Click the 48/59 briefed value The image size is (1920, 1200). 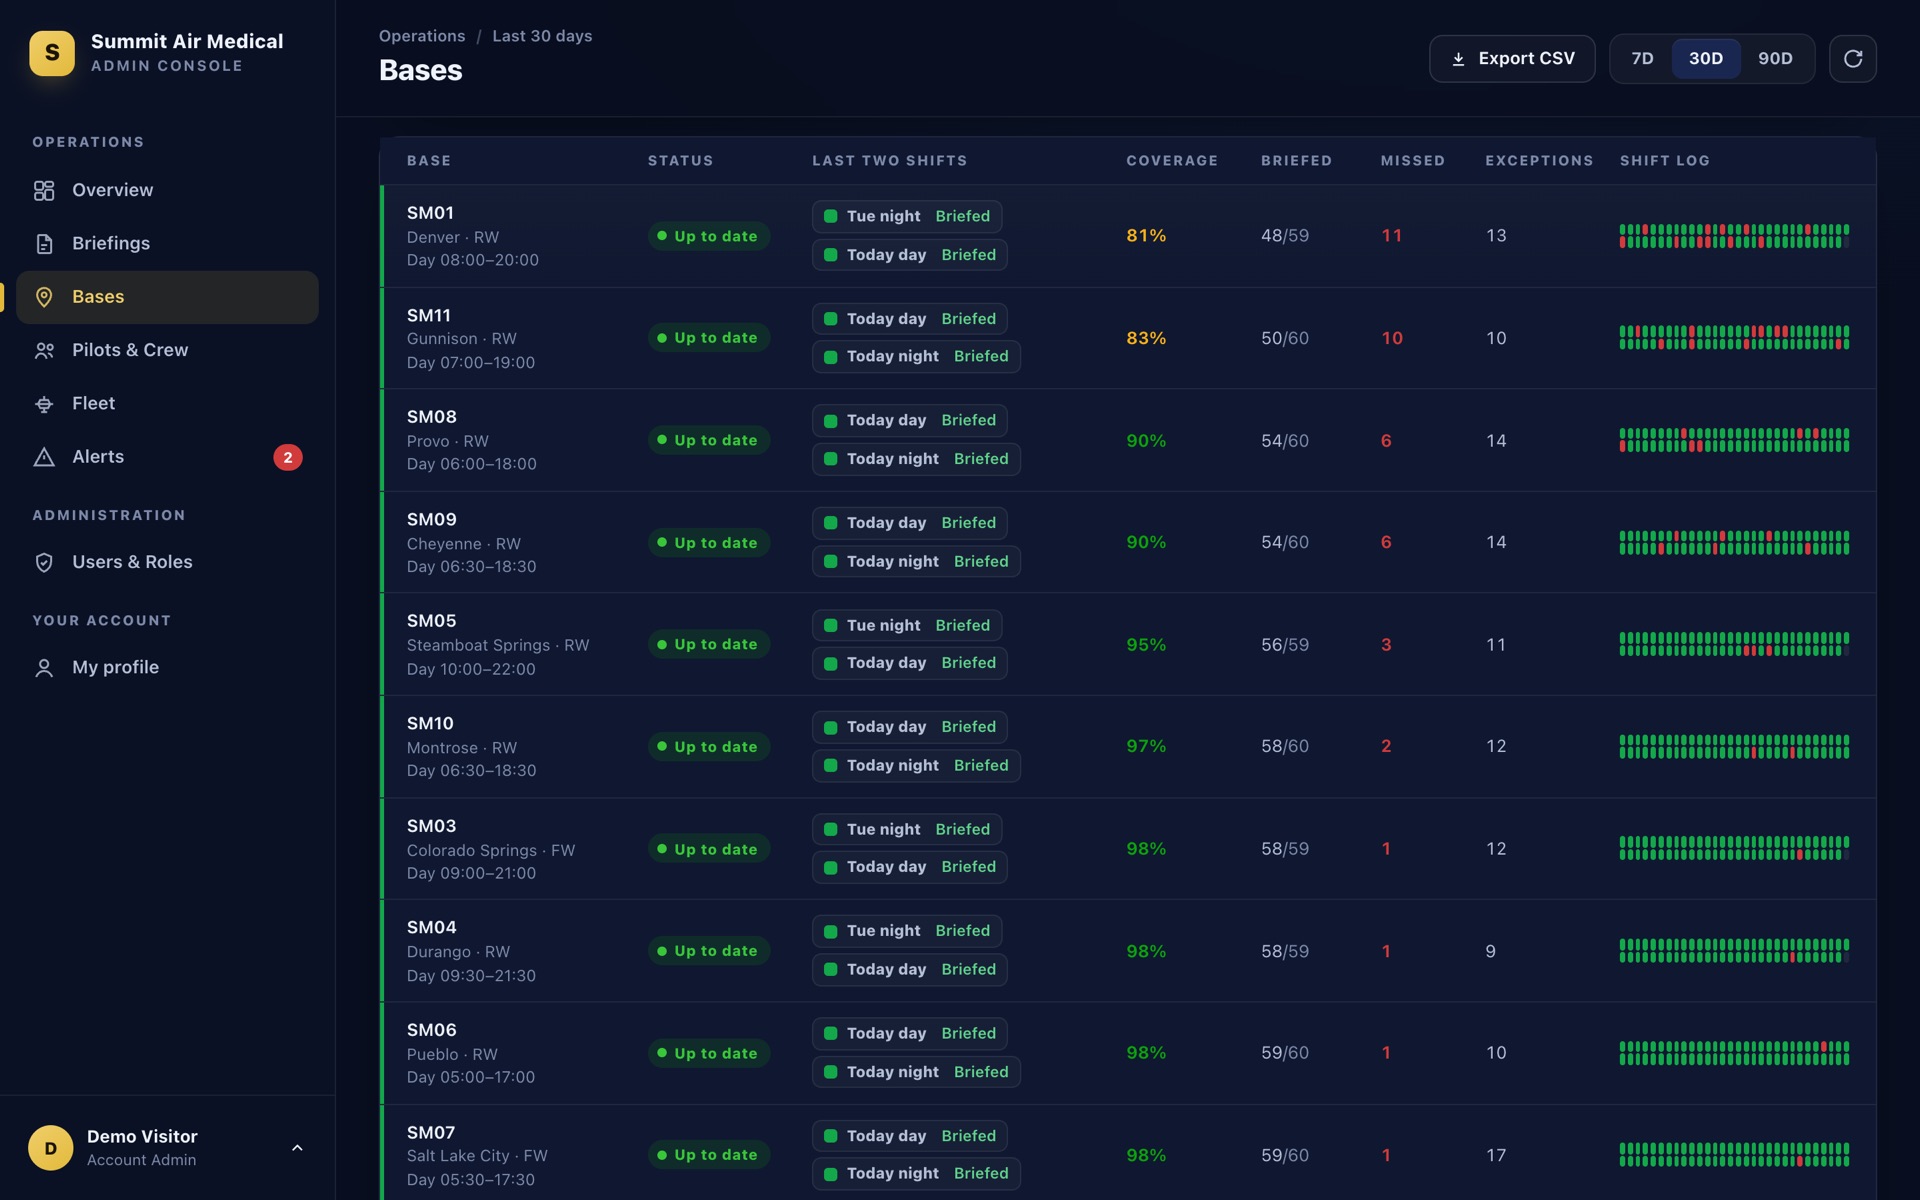pyautogui.click(x=1285, y=236)
